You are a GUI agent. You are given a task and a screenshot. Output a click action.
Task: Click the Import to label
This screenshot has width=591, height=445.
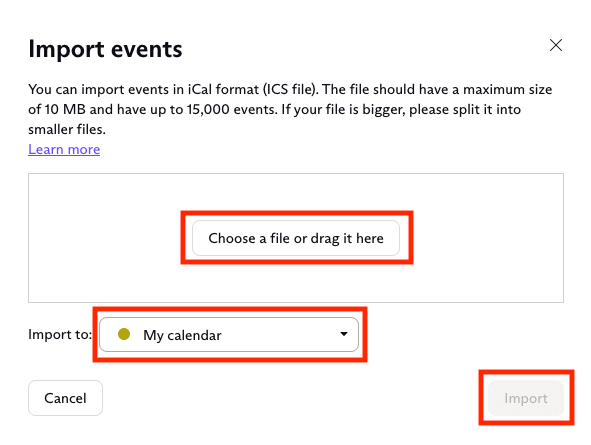coord(60,335)
